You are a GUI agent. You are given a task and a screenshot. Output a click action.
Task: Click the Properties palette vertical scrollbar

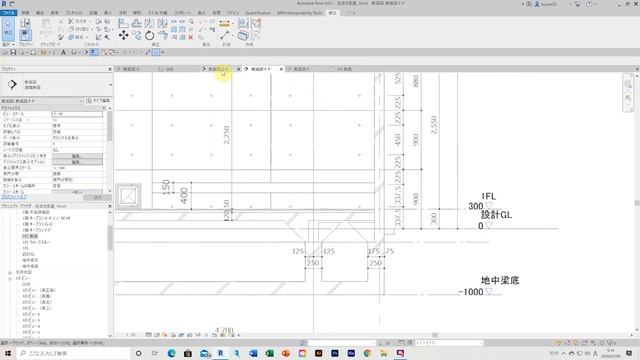110,127
